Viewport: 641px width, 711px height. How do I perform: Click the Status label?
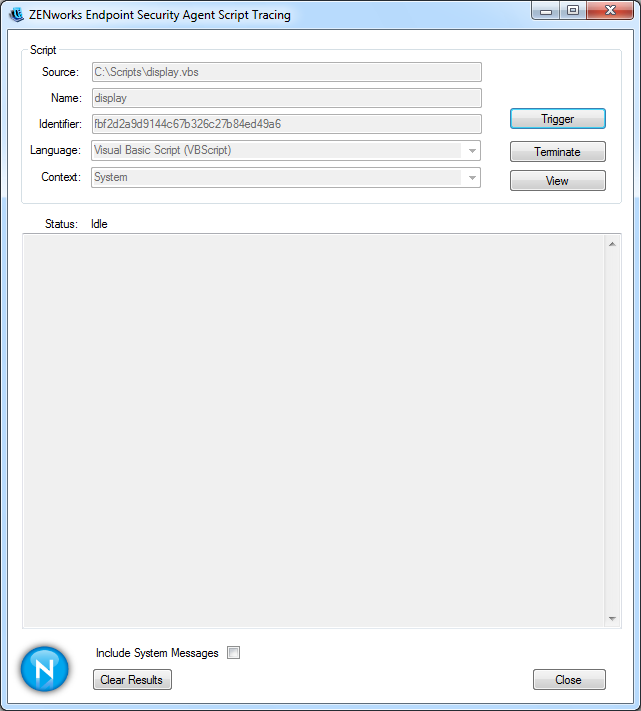tap(61, 224)
